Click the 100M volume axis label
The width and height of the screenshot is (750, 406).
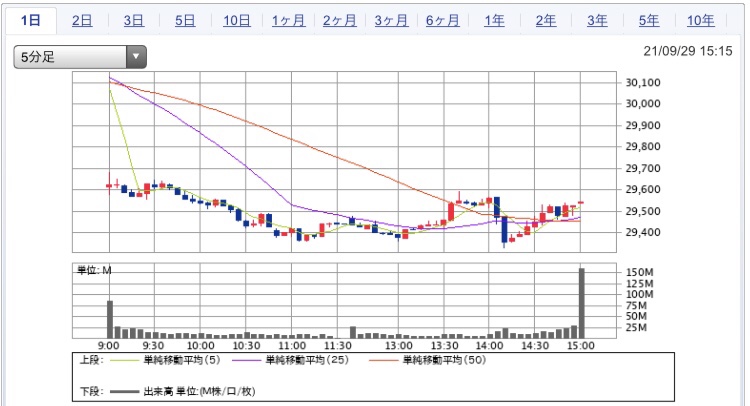pyautogui.click(x=640, y=295)
